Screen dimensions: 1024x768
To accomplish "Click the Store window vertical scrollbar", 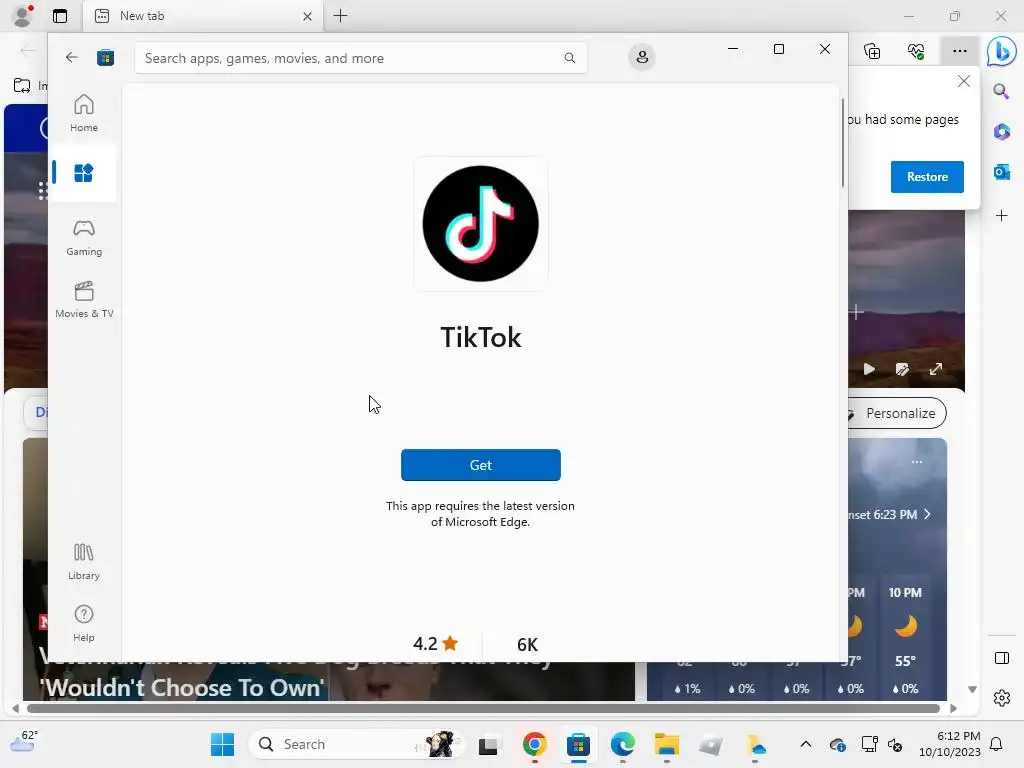I will [x=843, y=142].
